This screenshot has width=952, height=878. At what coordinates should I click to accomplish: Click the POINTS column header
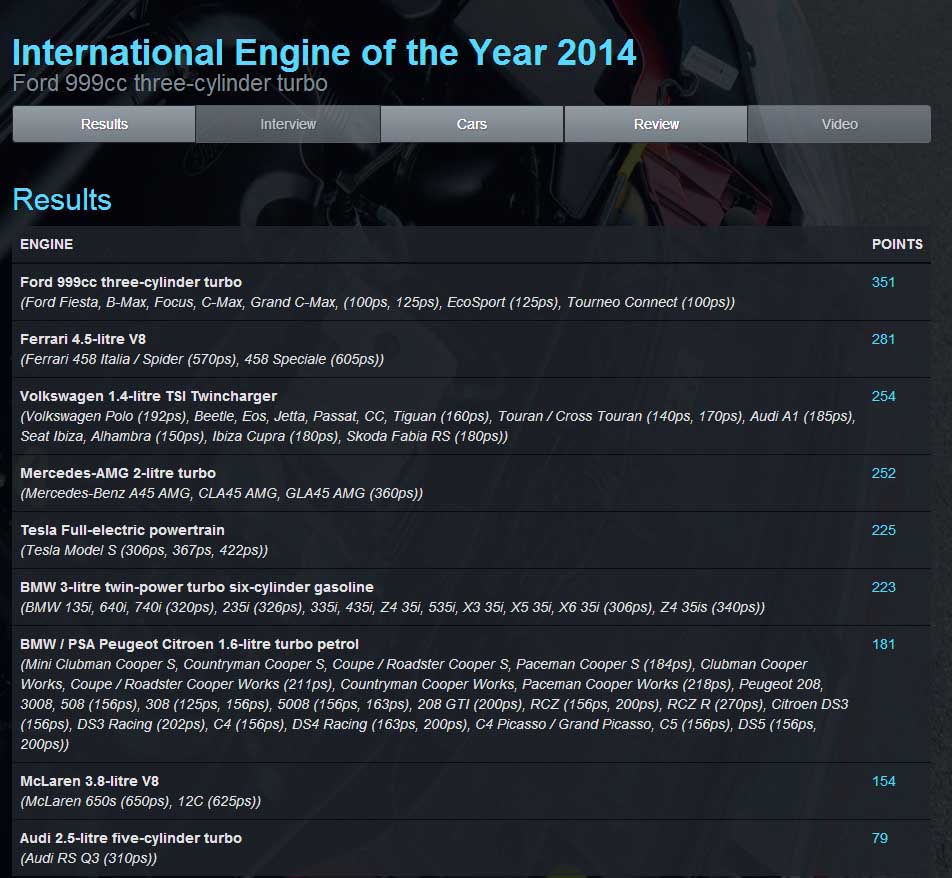(897, 244)
